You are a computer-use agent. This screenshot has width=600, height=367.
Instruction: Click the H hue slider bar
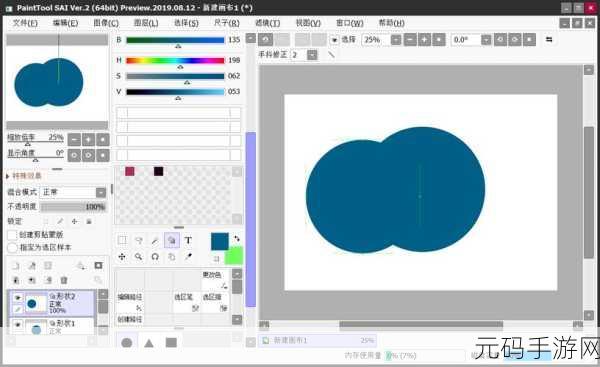(x=175, y=60)
